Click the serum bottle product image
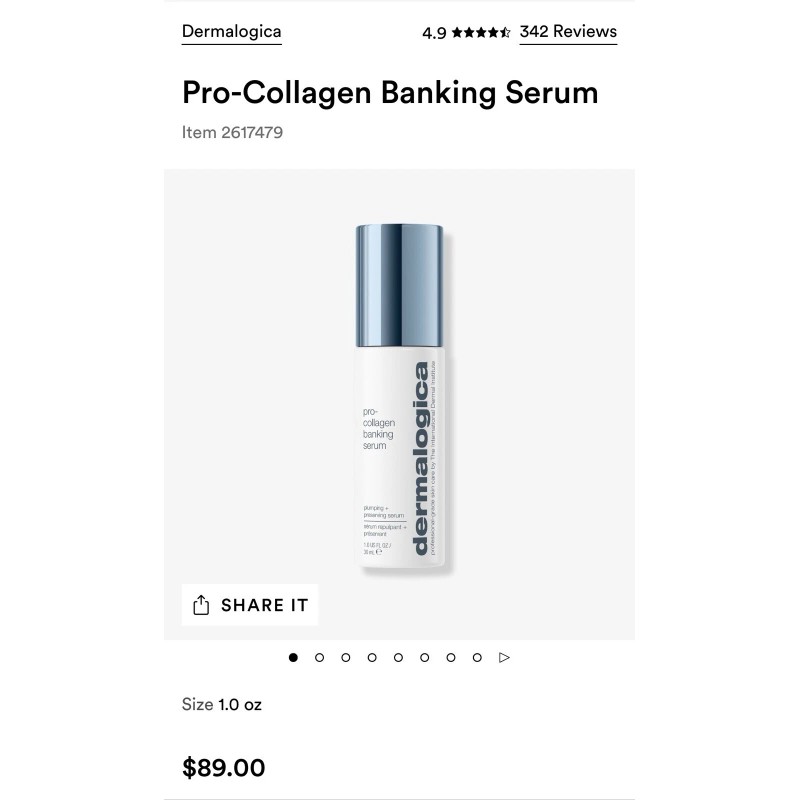Screen dimensions: 800x800 (x=400, y=396)
